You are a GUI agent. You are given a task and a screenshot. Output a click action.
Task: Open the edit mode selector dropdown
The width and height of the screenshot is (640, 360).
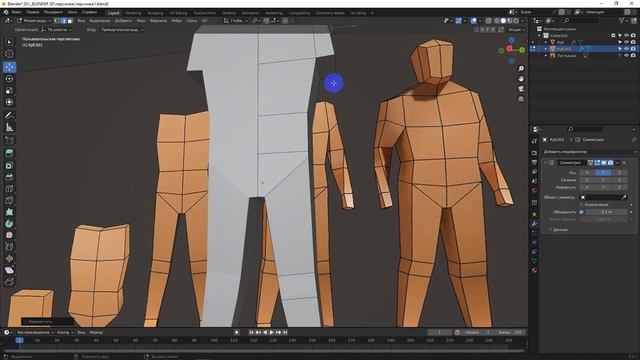coord(34,20)
